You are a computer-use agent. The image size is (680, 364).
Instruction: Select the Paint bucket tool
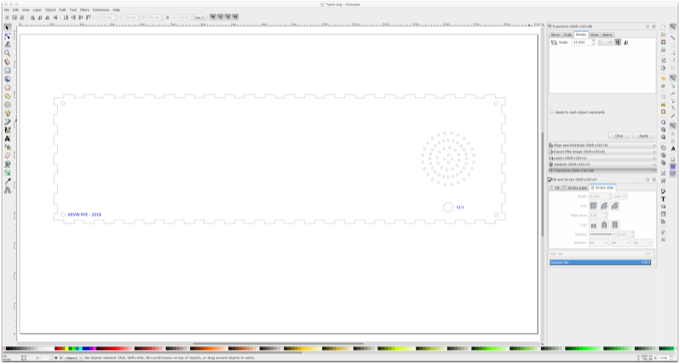point(7,164)
